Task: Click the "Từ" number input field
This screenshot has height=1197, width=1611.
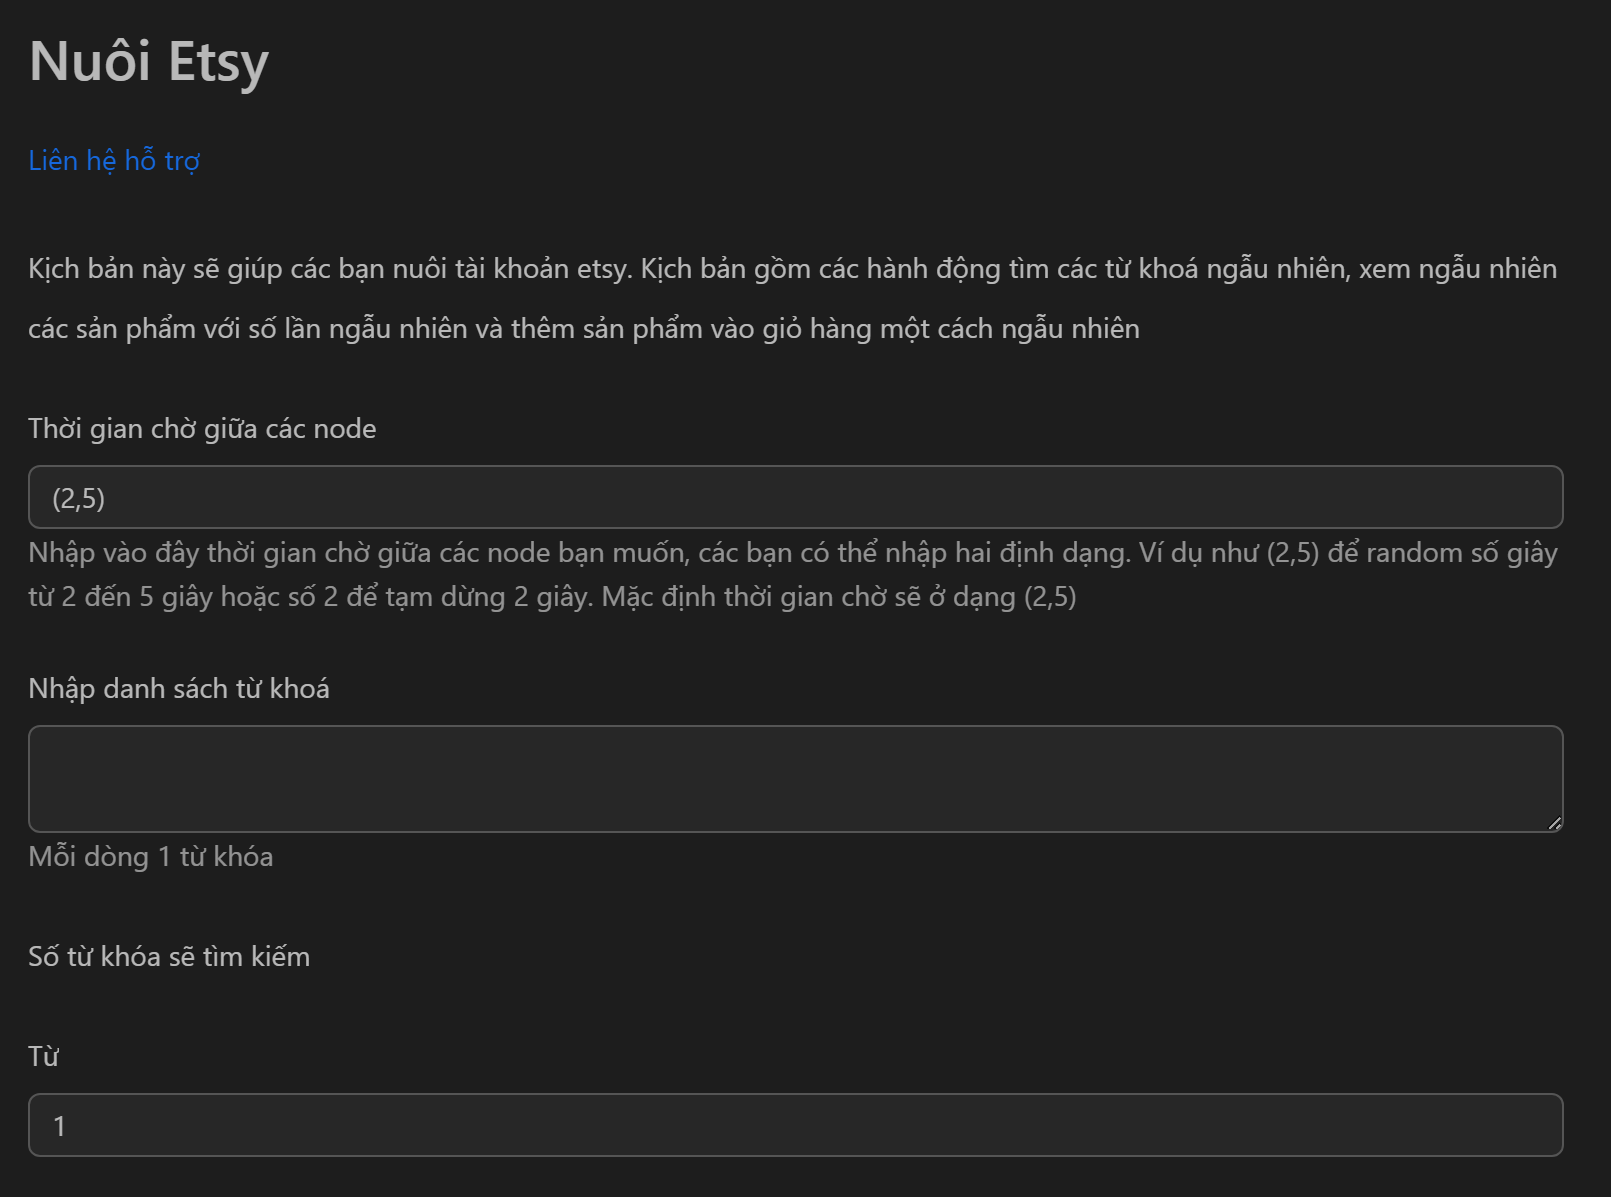Action: coord(795,1125)
